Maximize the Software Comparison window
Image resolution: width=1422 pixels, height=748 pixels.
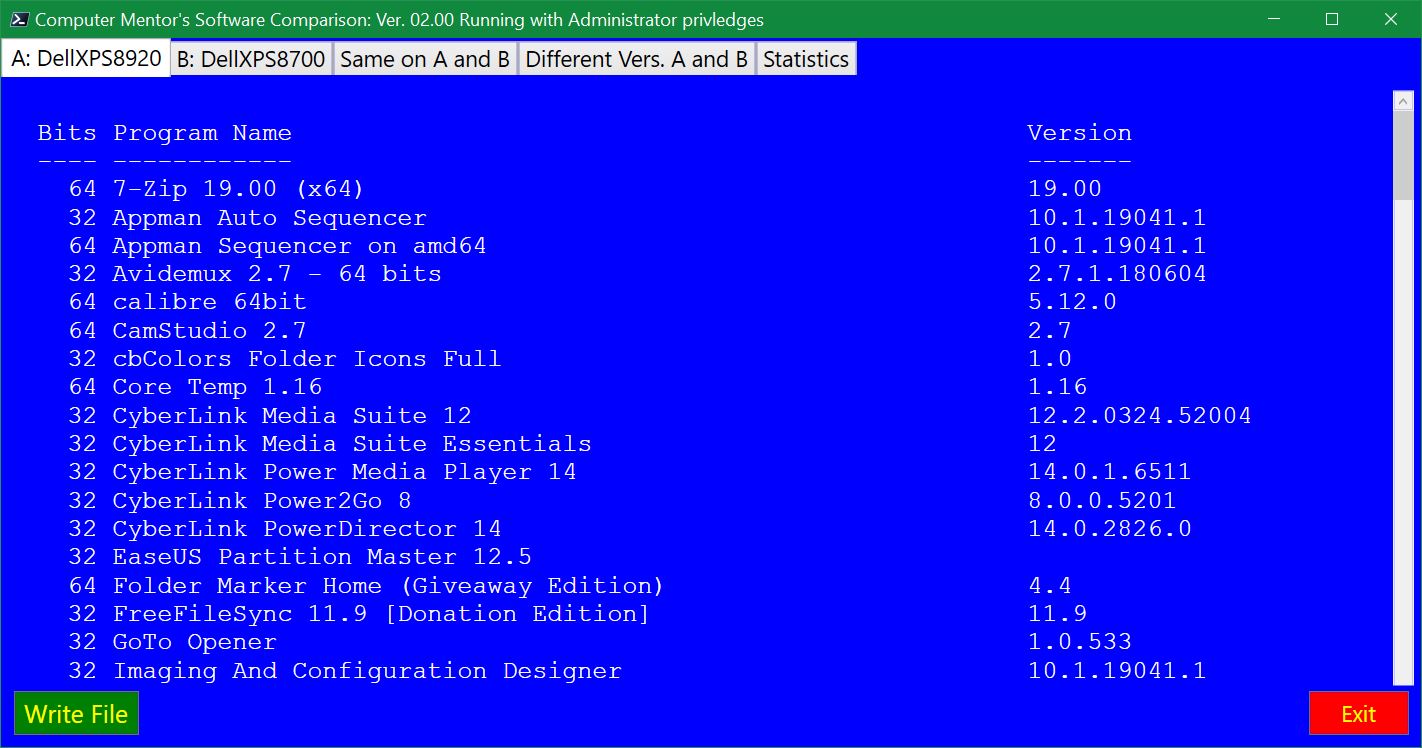pos(1332,19)
